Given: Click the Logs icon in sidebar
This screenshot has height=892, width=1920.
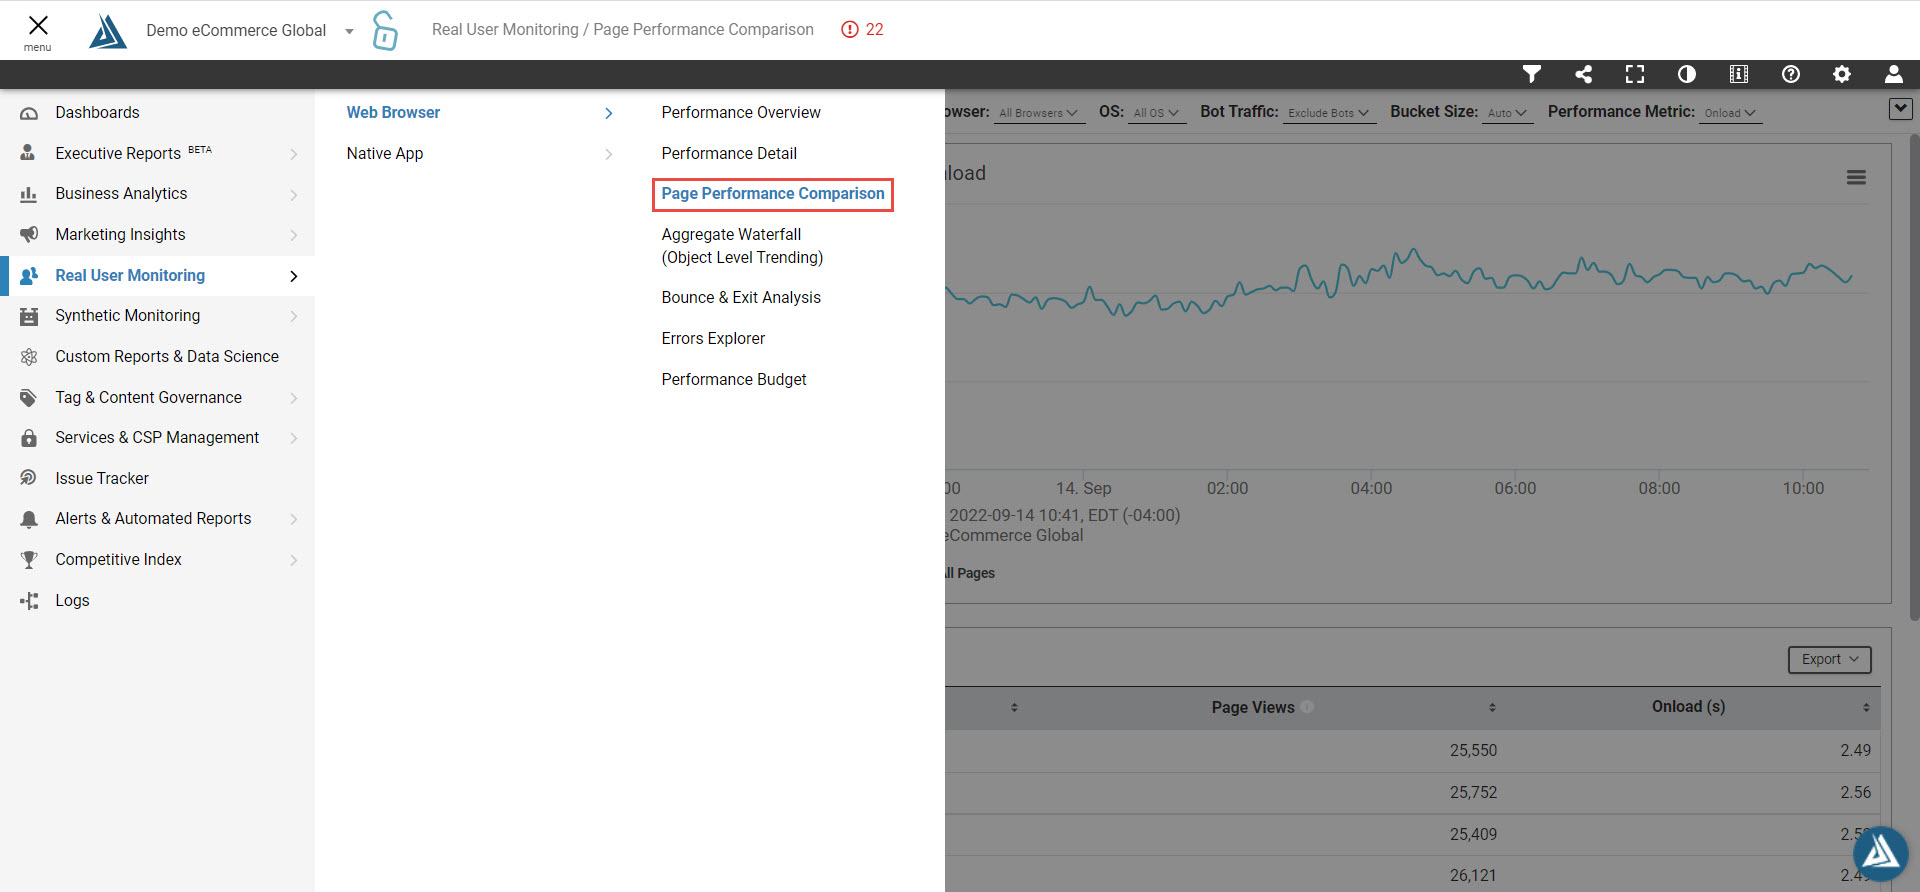Looking at the screenshot, I should click(x=29, y=600).
